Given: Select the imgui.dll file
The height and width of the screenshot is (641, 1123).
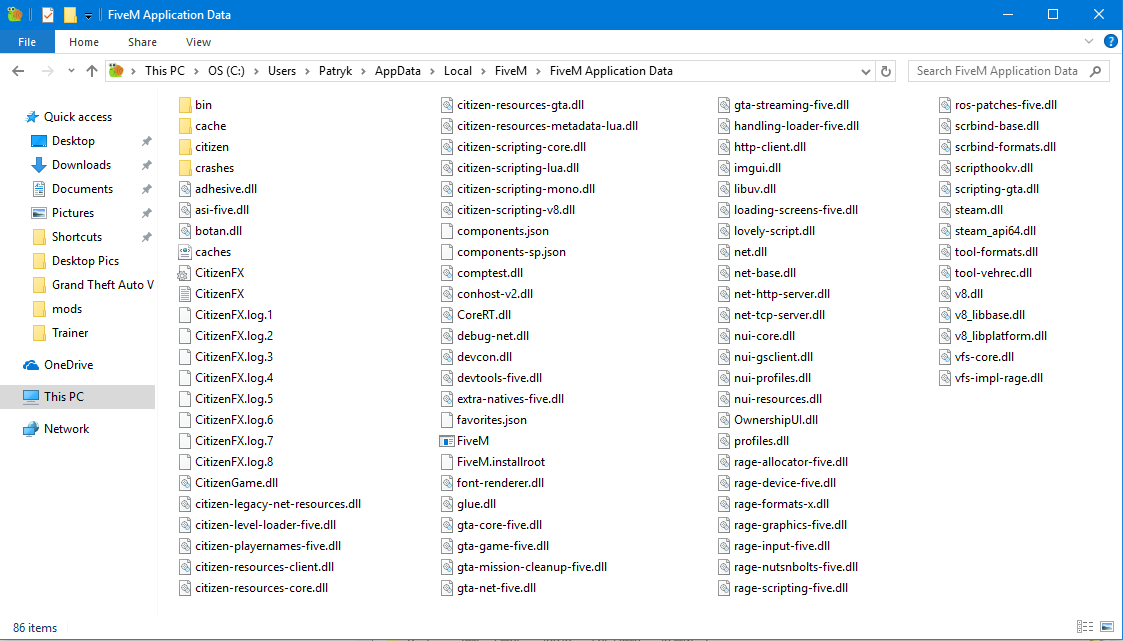Looking at the screenshot, I should point(749,168).
